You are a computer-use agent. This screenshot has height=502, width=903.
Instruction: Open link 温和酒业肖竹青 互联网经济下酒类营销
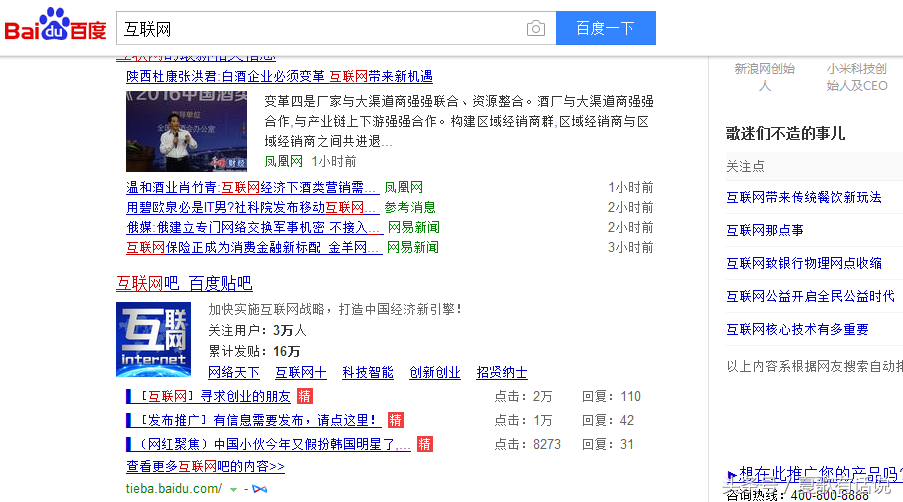pyautogui.click(x=253, y=187)
